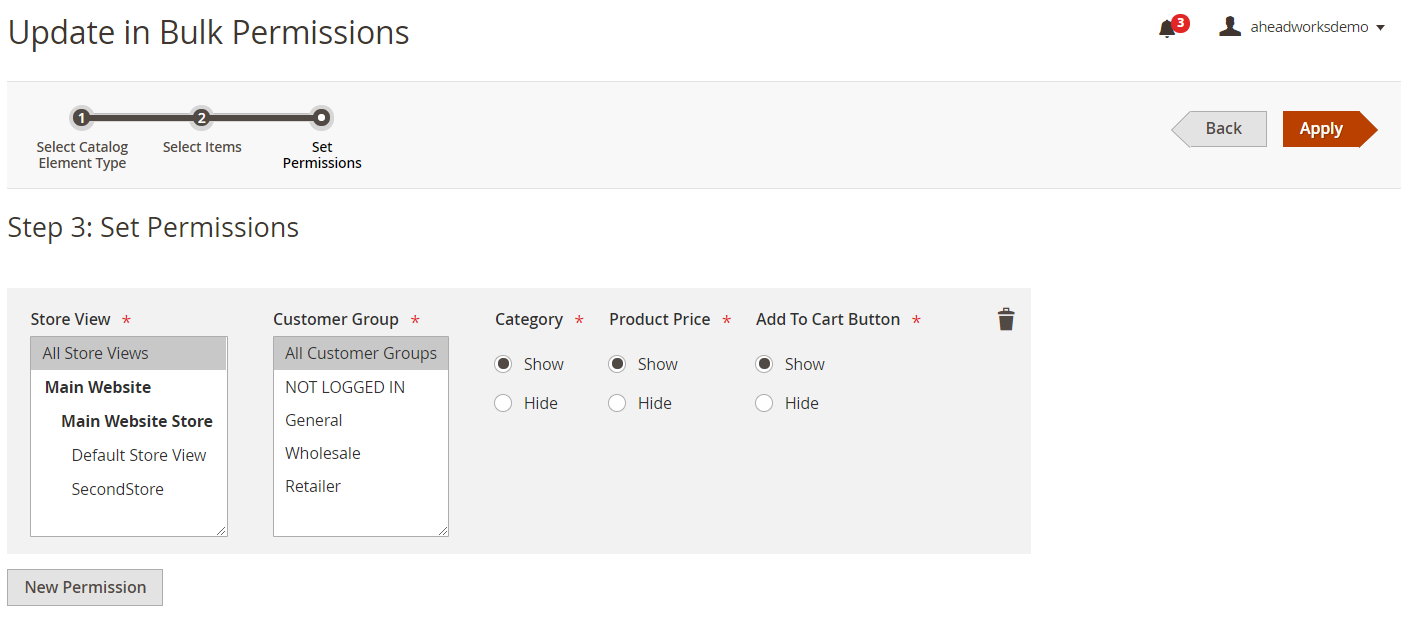1409x618 pixels.
Task: Click the Apply button
Action: click(1330, 129)
